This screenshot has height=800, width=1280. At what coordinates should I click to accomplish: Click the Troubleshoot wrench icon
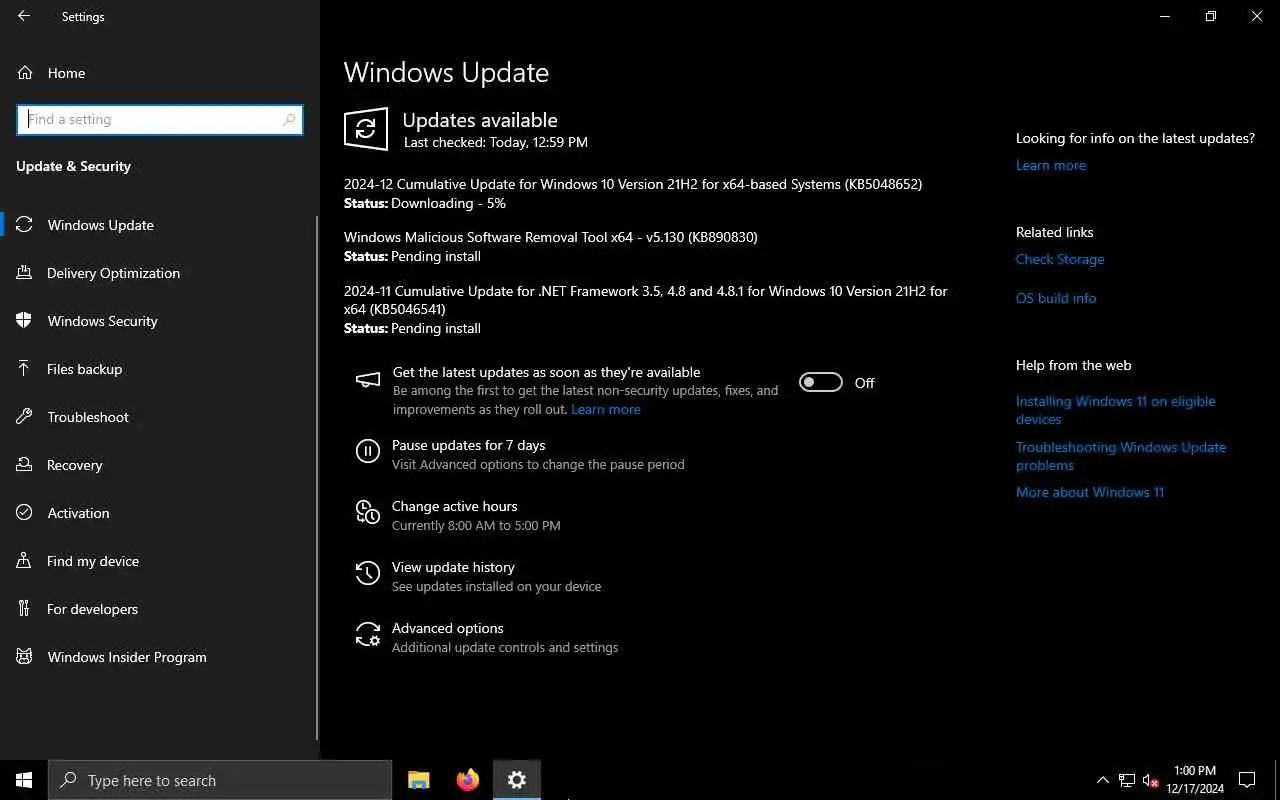click(x=25, y=417)
